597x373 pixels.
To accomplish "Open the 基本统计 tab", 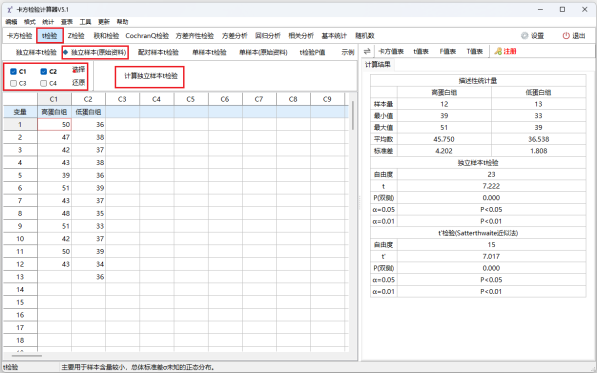I will [334, 36].
